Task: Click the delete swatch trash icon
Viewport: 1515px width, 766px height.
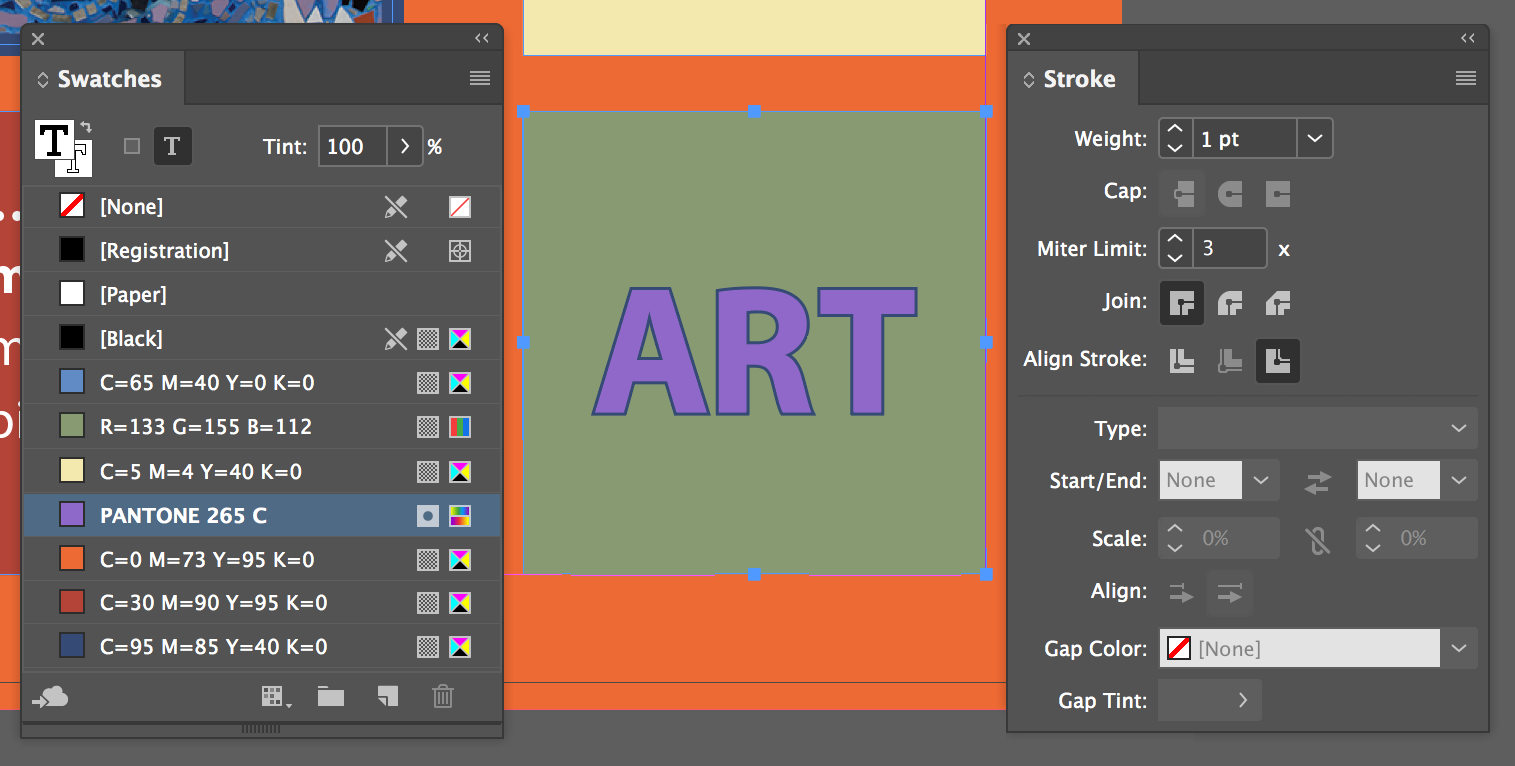Action: coord(443,696)
